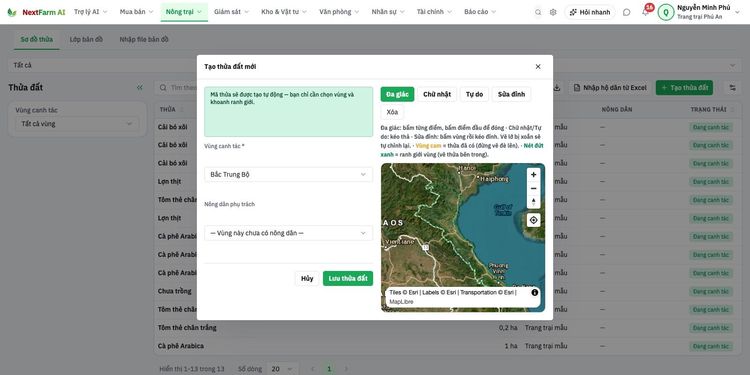Open the chat bubble icon
The image size is (750, 375).
click(x=627, y=12)
